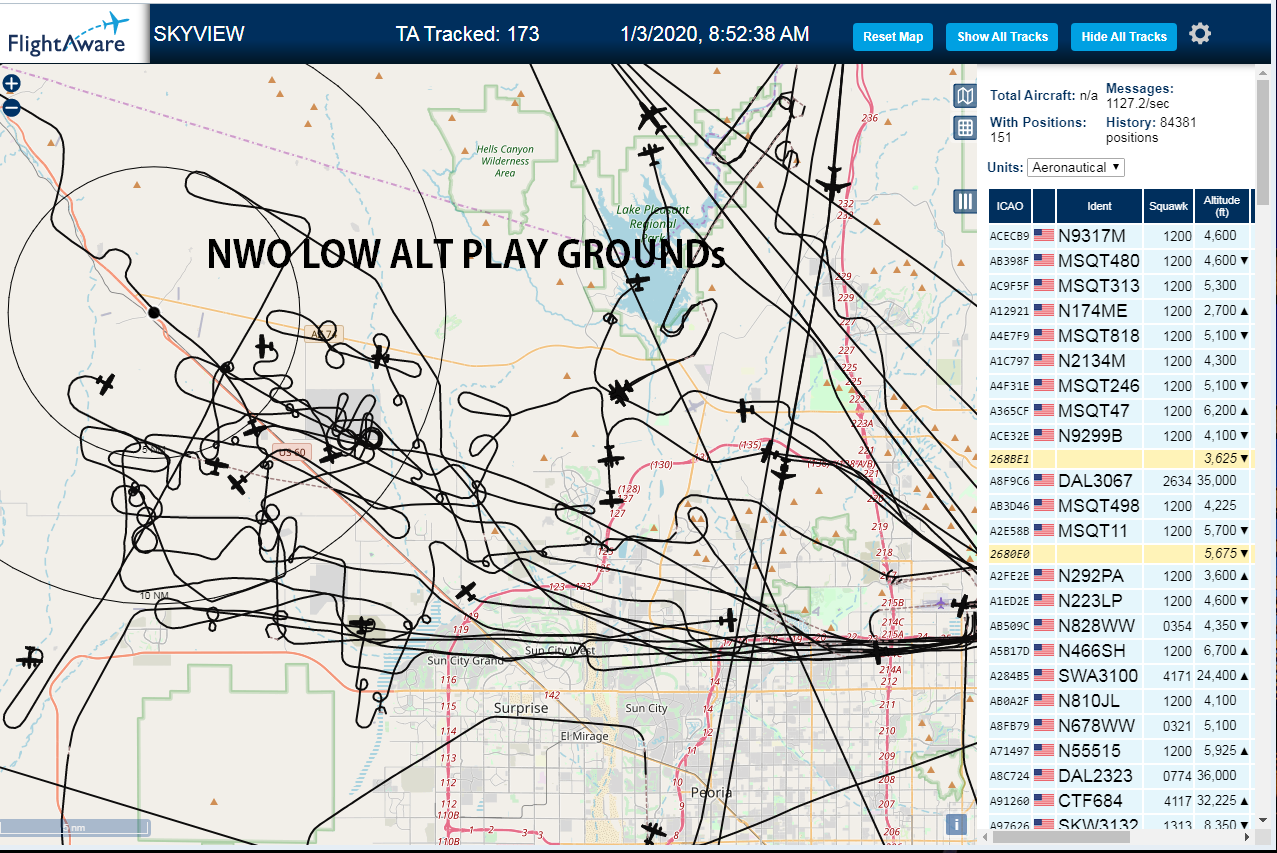Screen dimensions: 1277x853
Task: Click the Peoria city label on map
Action: pos(711,792)
